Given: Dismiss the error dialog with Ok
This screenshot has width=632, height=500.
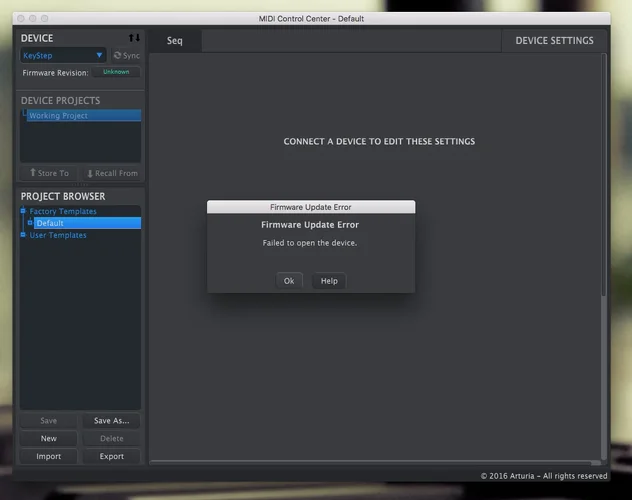Looking at the screenshot, I should click(x=289, y=281).
